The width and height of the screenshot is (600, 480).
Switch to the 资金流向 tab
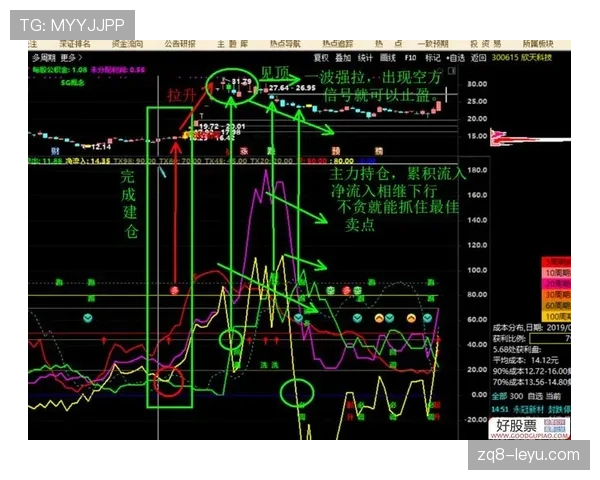[126, 44]
